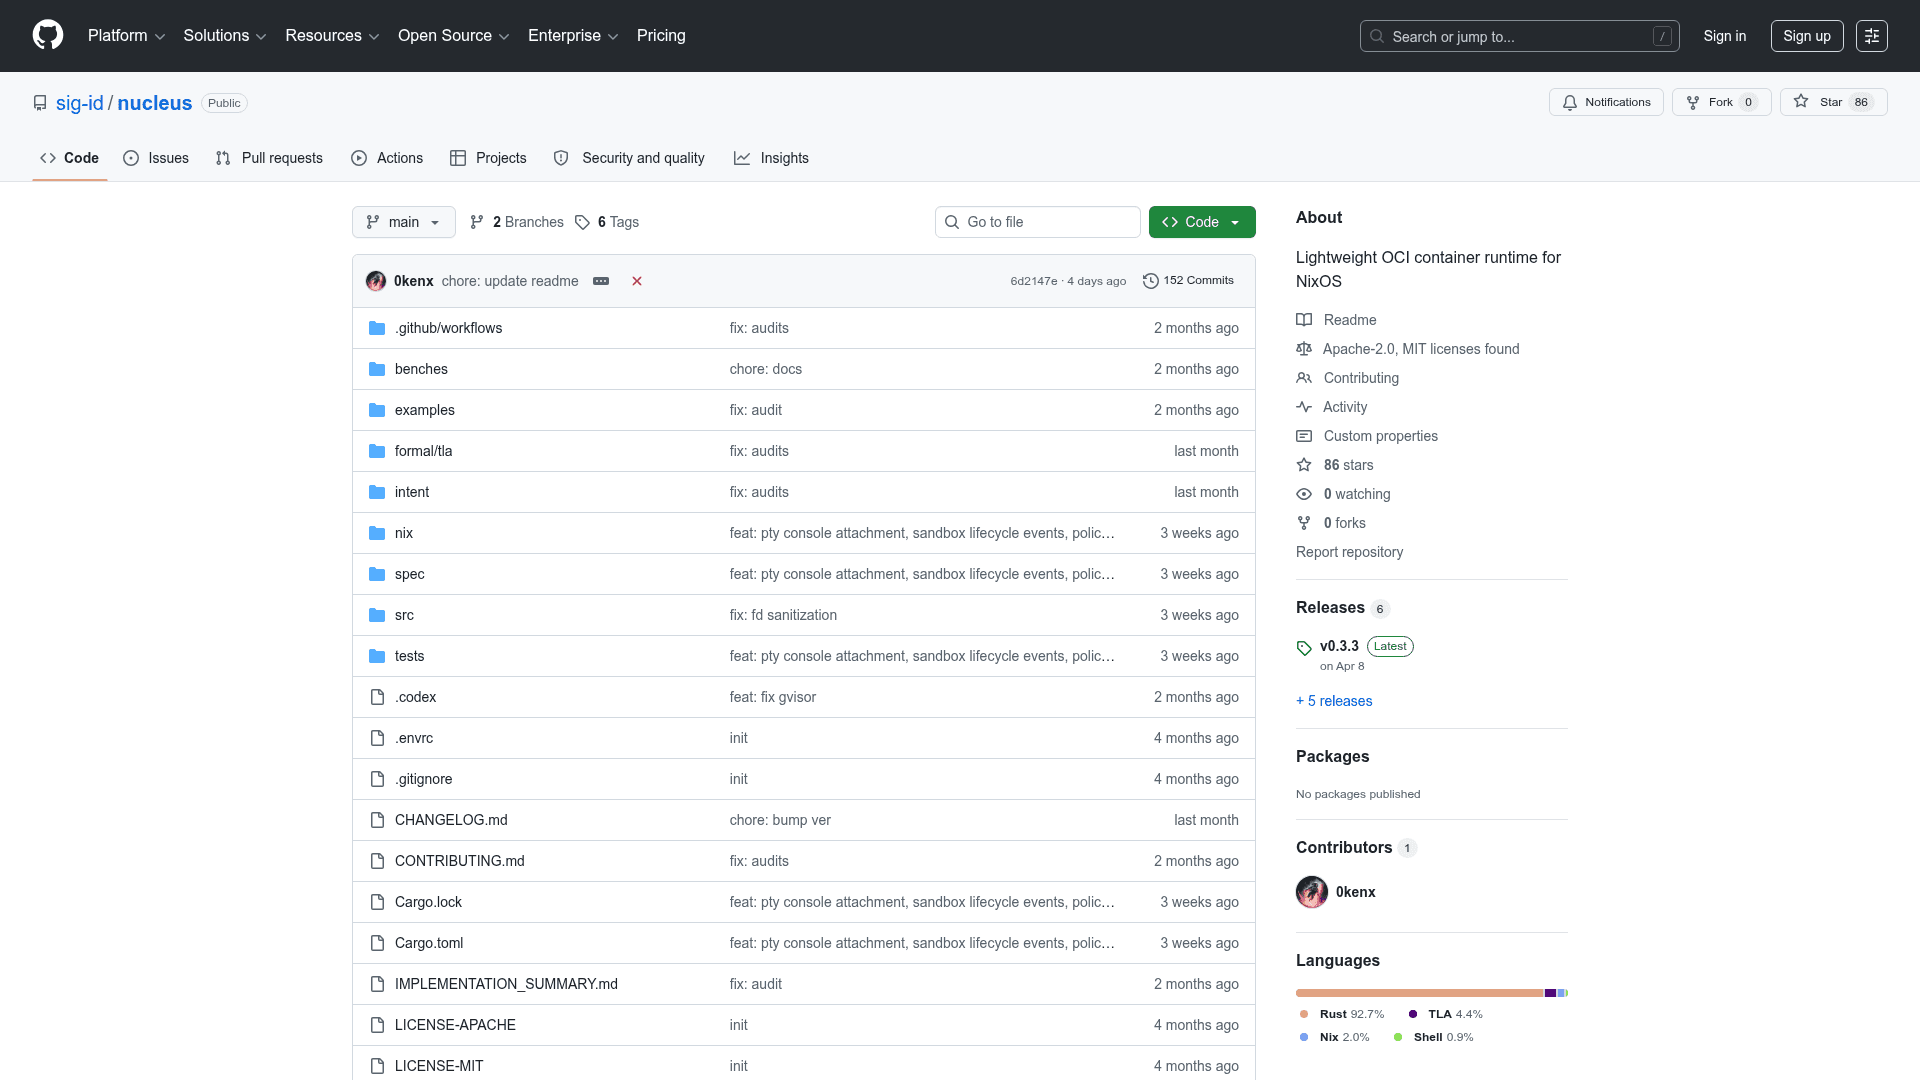Star the nucleus repository
Screen dimensions: 1920x1080
[1833, 102]
